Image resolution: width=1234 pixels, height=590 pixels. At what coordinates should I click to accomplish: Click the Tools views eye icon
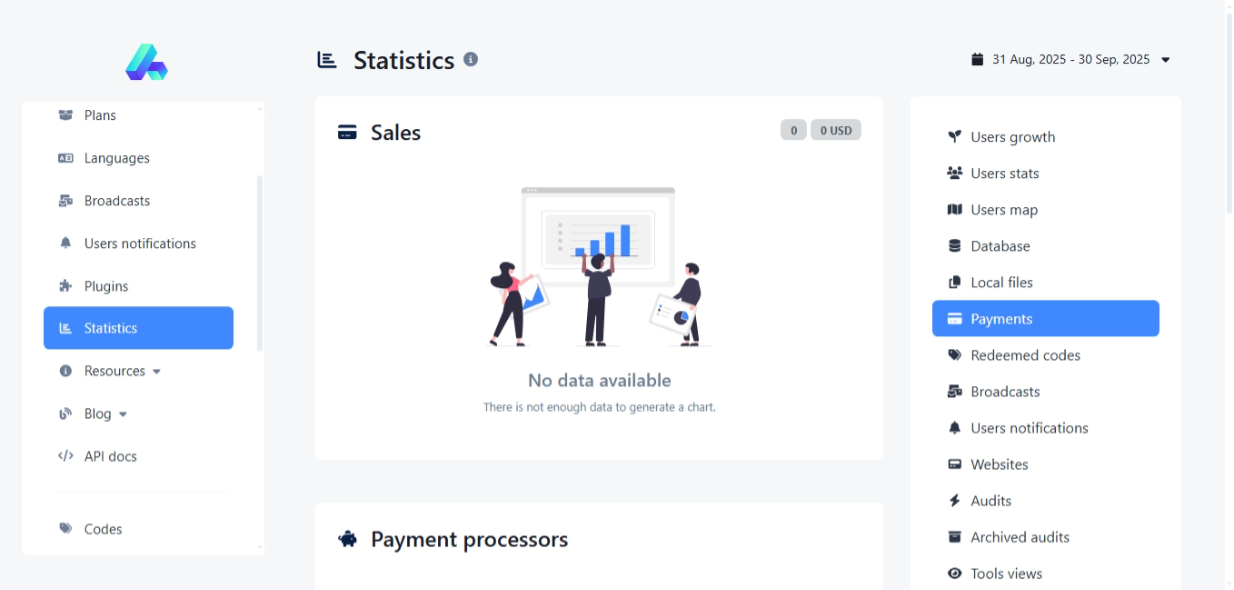[x=954, y=574]
